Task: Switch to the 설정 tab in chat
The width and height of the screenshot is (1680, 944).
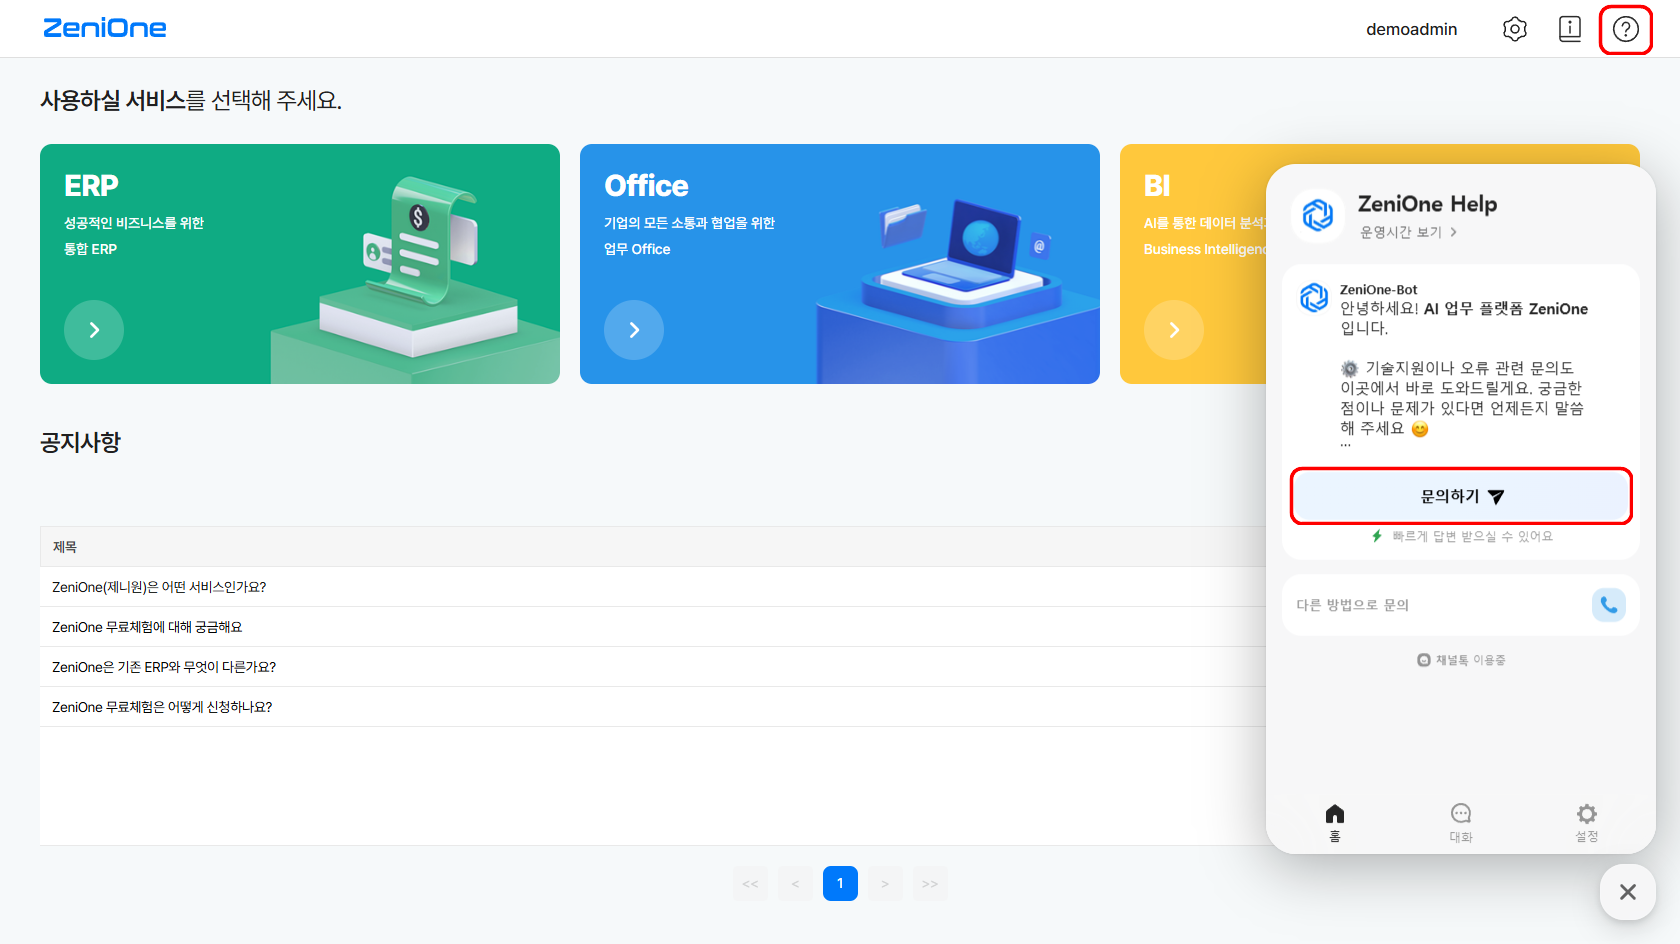Action: tap(1587, 823)
